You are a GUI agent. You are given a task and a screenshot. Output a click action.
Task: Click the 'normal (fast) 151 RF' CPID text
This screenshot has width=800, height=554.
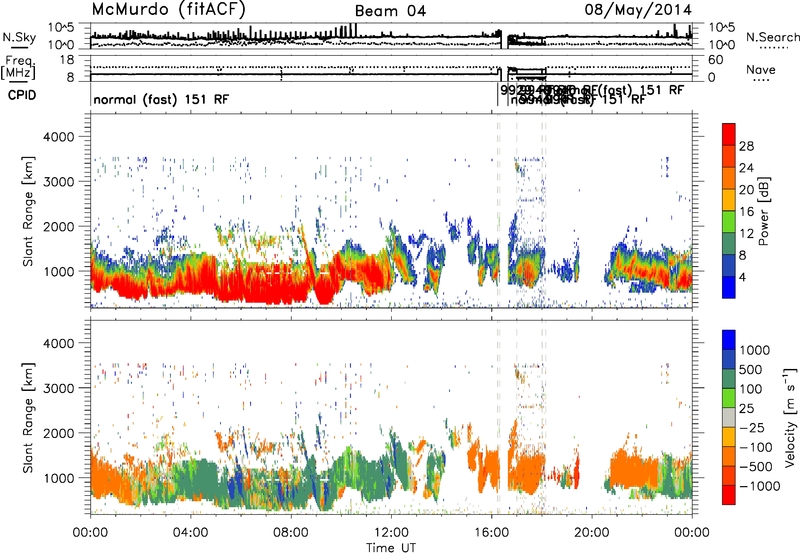pyautogui.click(x=161, y=99)
